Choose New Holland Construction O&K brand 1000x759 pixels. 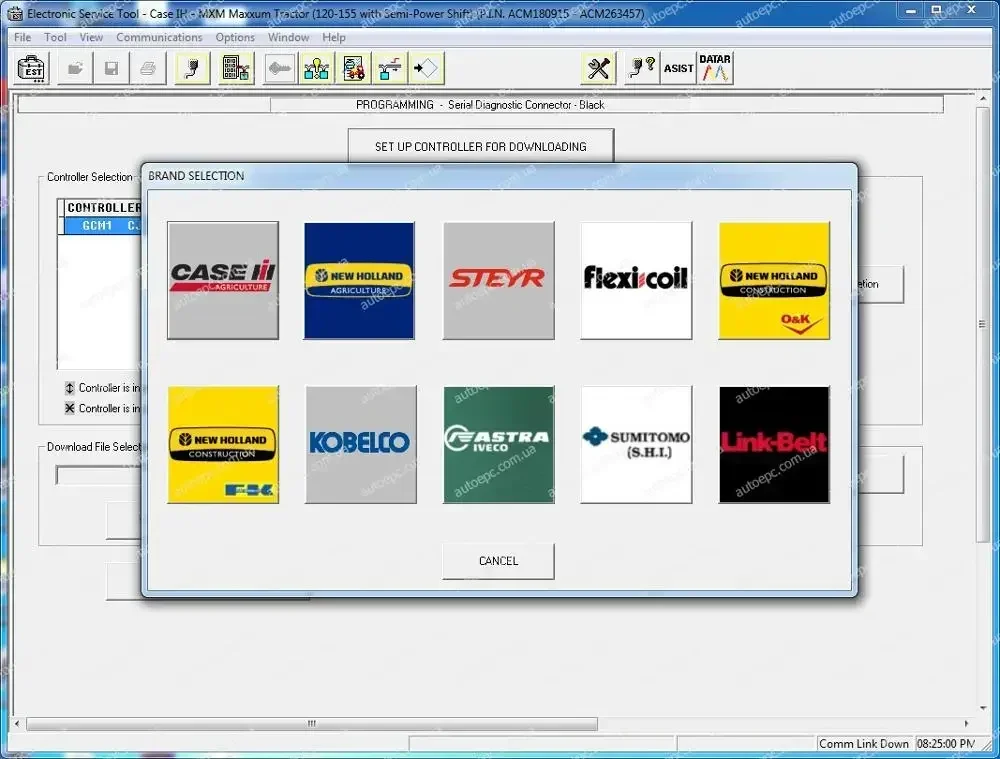coord(774,281)
